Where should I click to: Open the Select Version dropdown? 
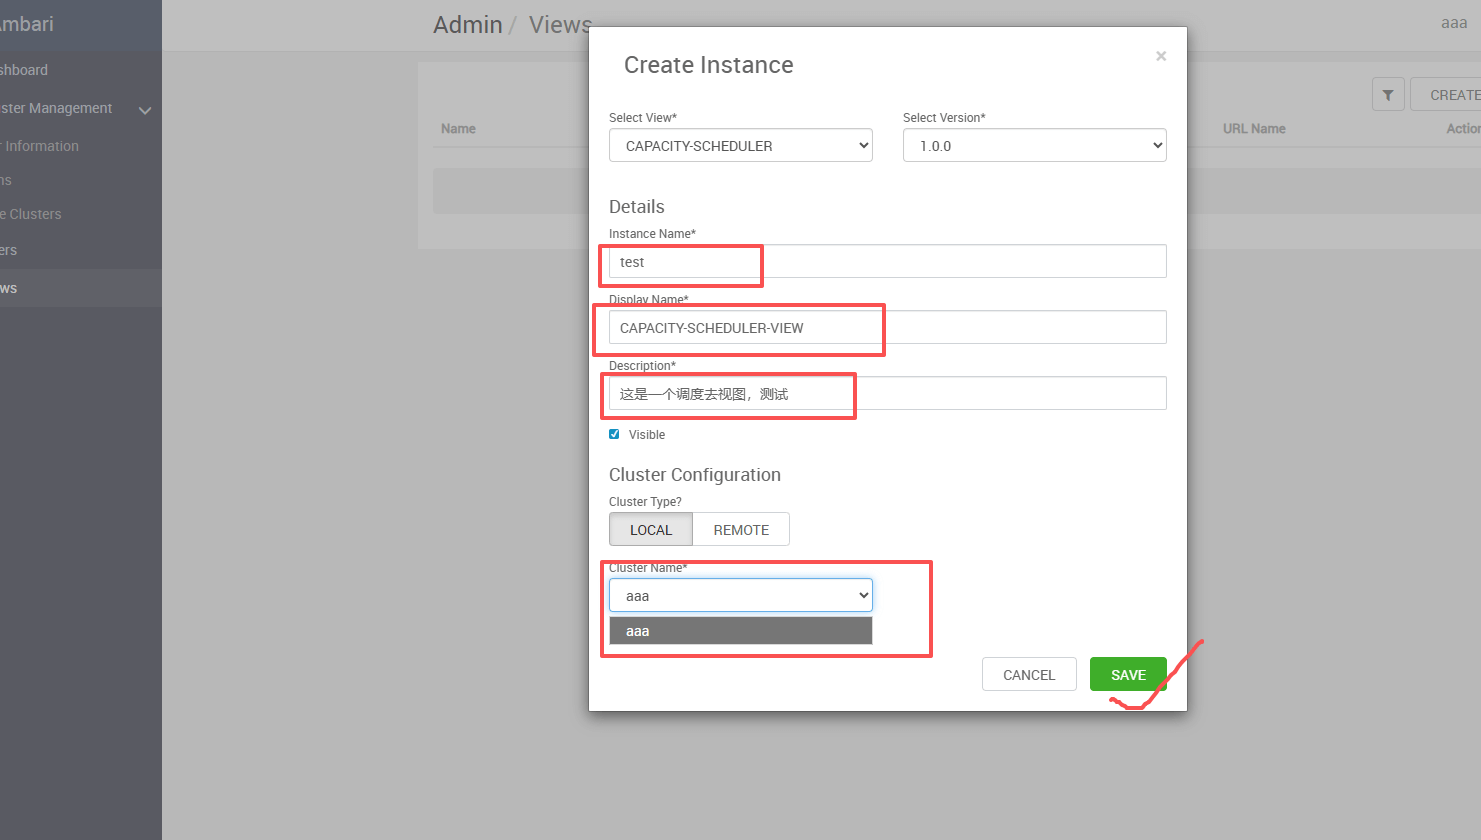(1035, 145)
